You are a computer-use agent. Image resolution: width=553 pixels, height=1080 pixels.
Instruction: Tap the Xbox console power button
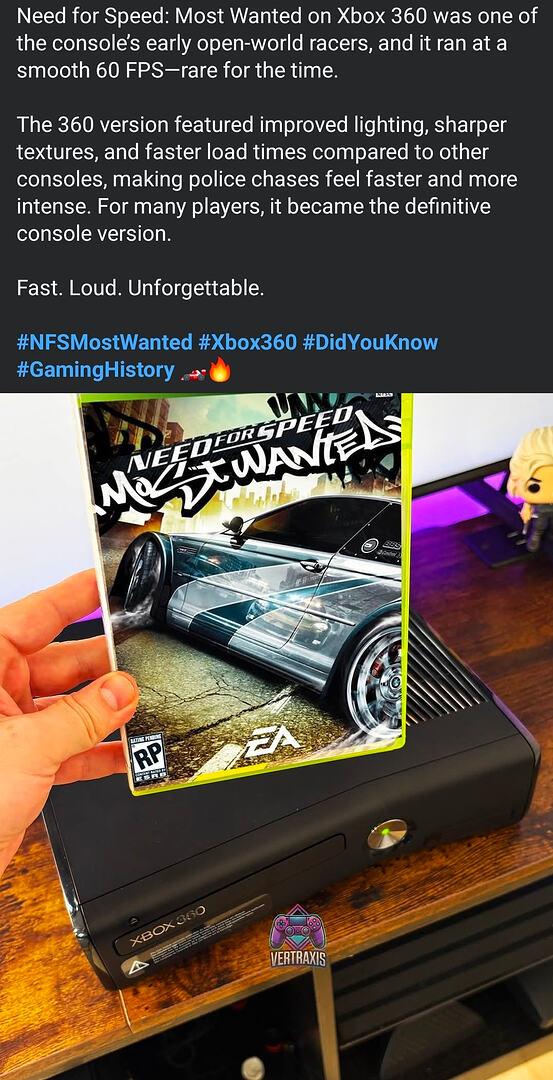pos(387,833)
